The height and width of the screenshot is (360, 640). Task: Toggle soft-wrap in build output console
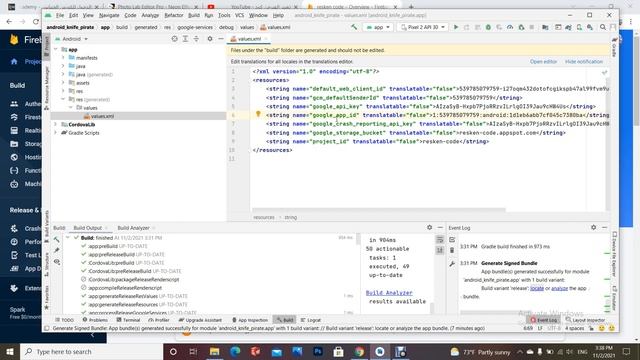440,240
